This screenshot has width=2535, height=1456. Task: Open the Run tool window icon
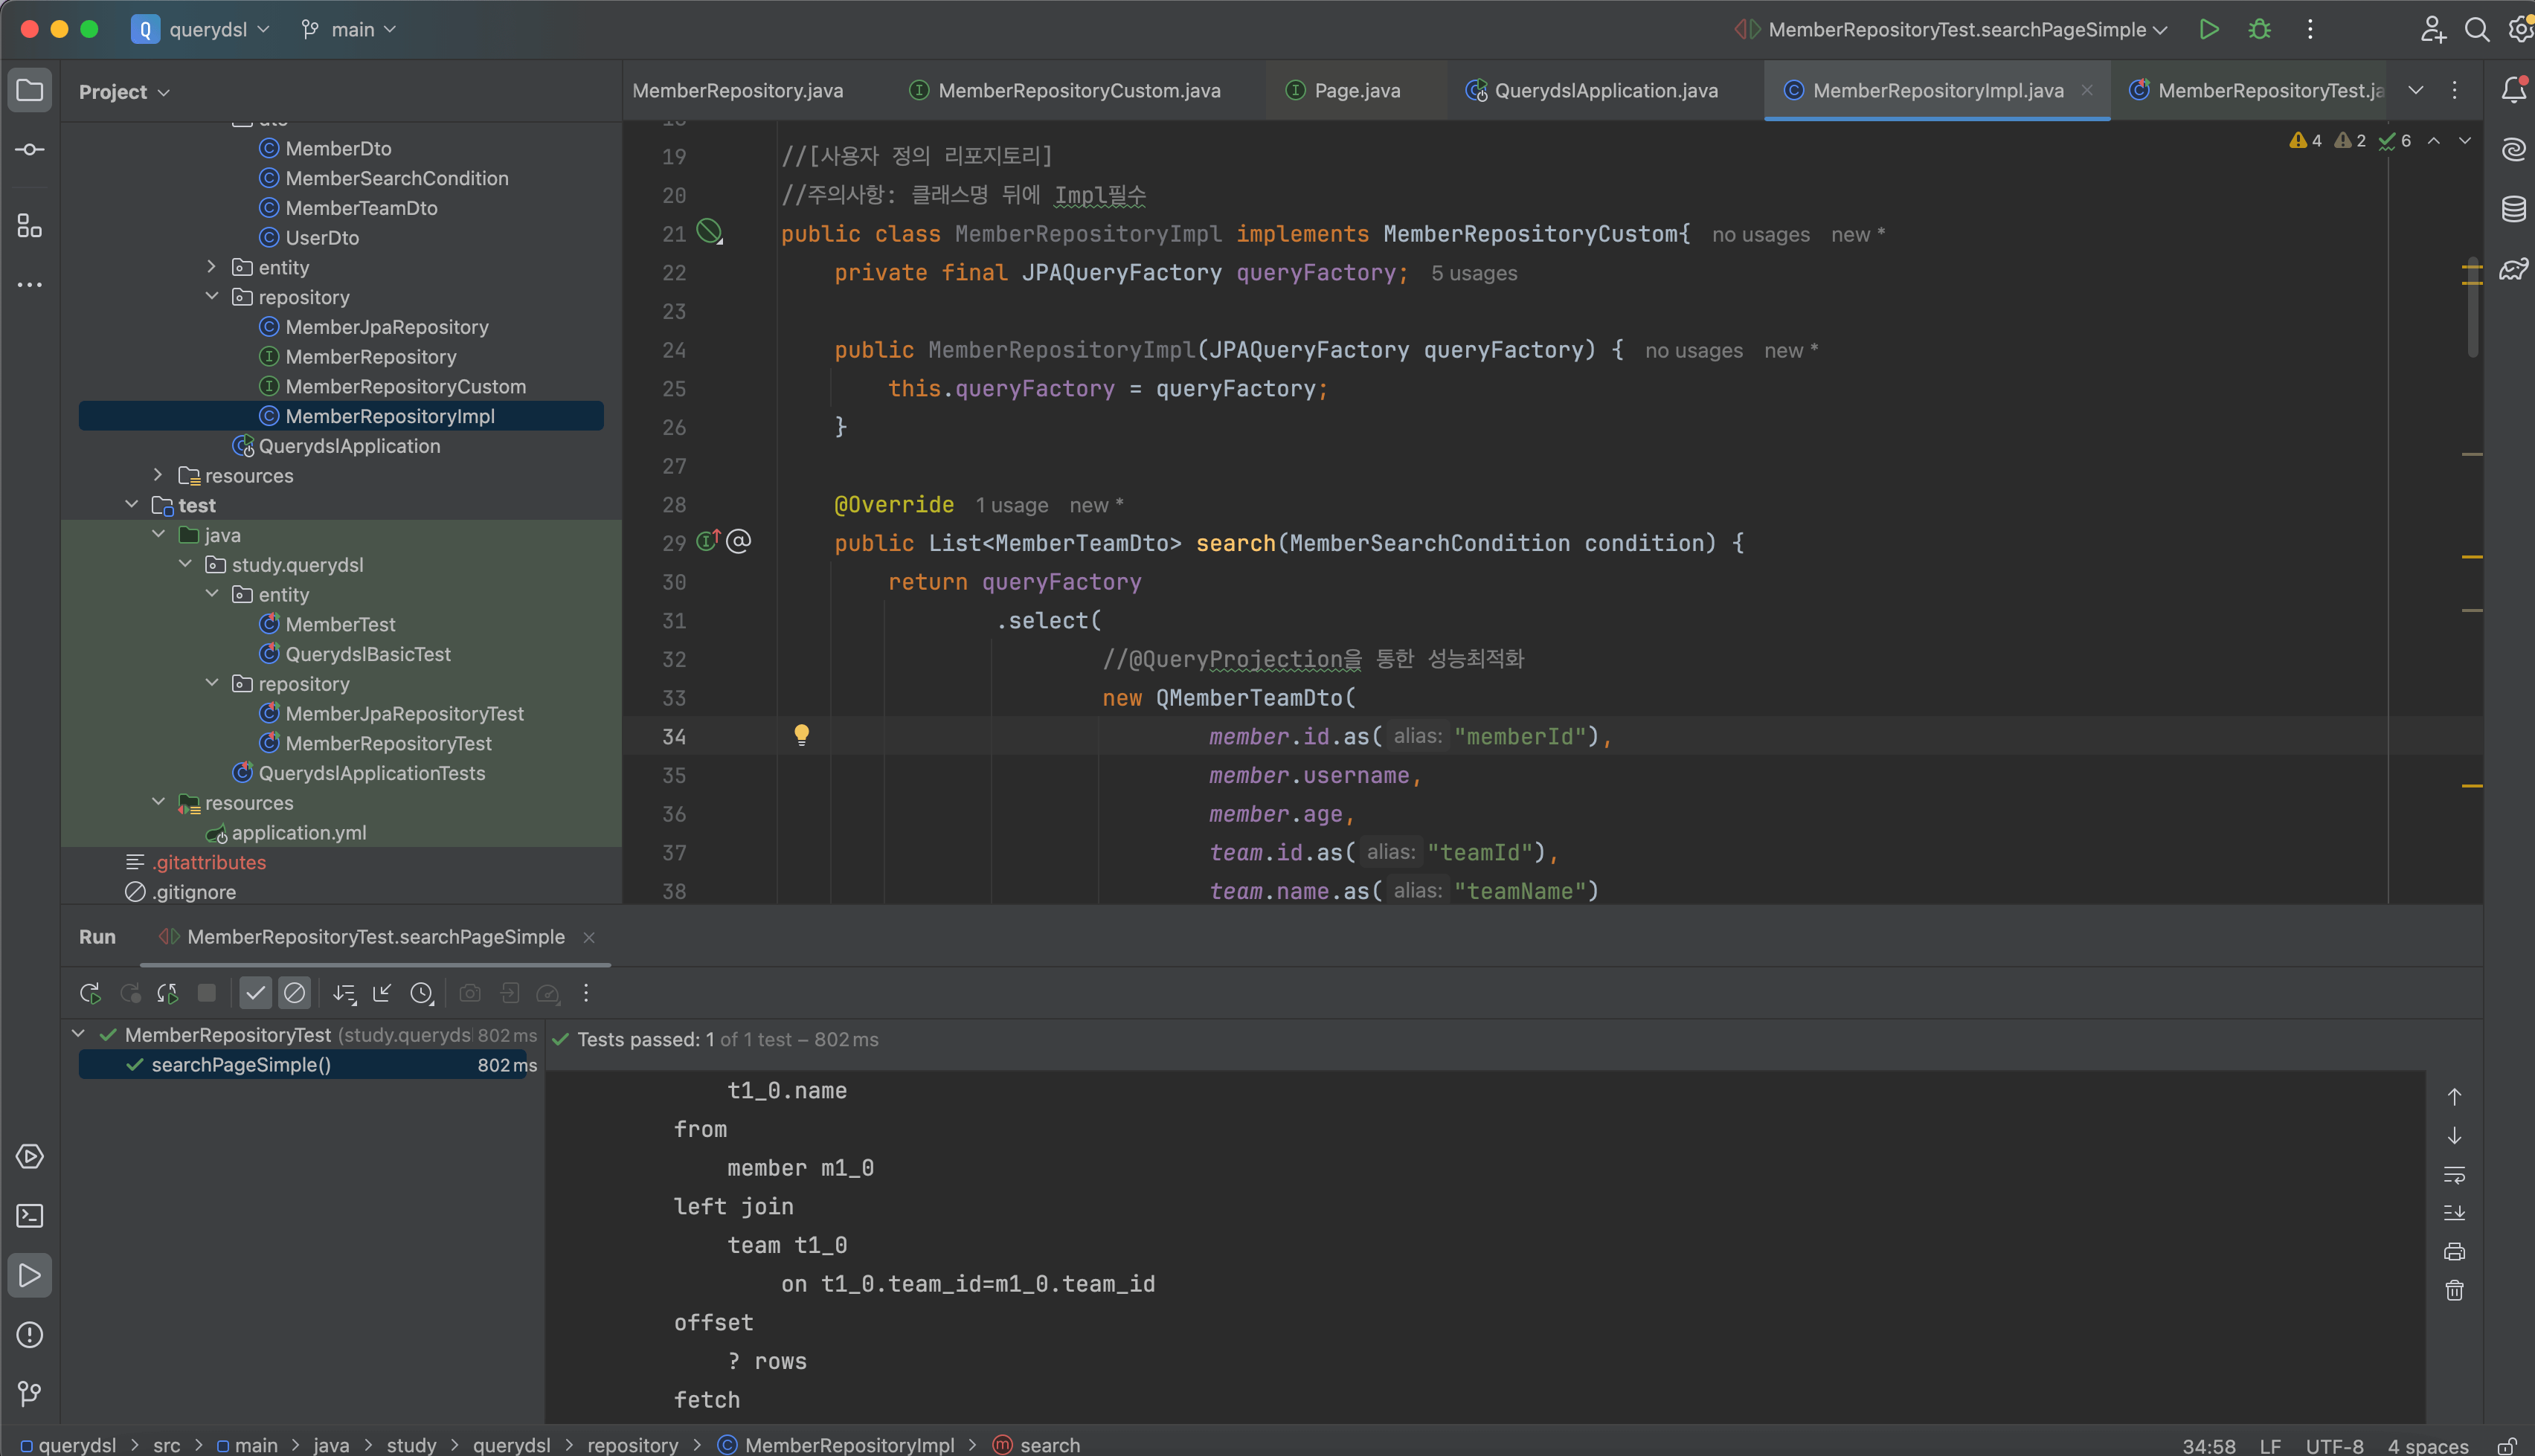(x=30, y=1276)
